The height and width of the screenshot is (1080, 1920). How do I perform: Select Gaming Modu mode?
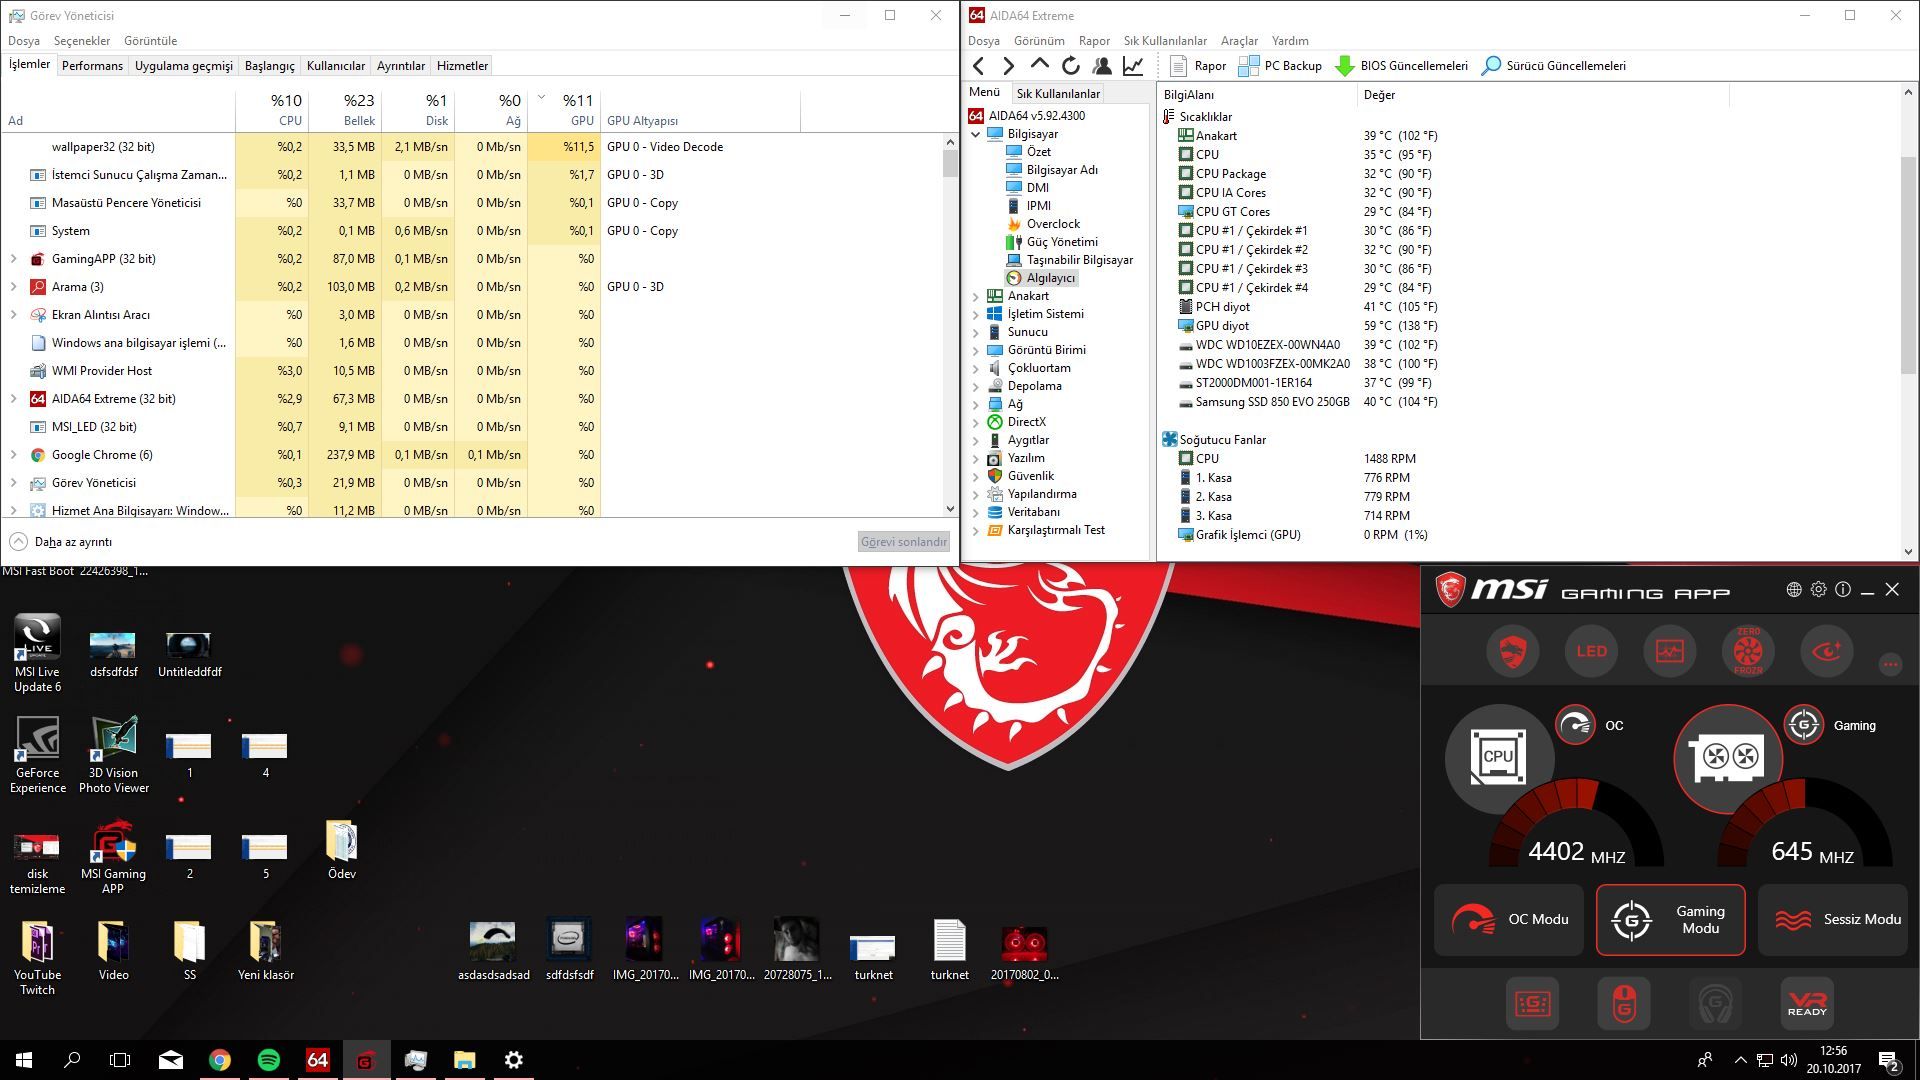tap(1670, 919)
